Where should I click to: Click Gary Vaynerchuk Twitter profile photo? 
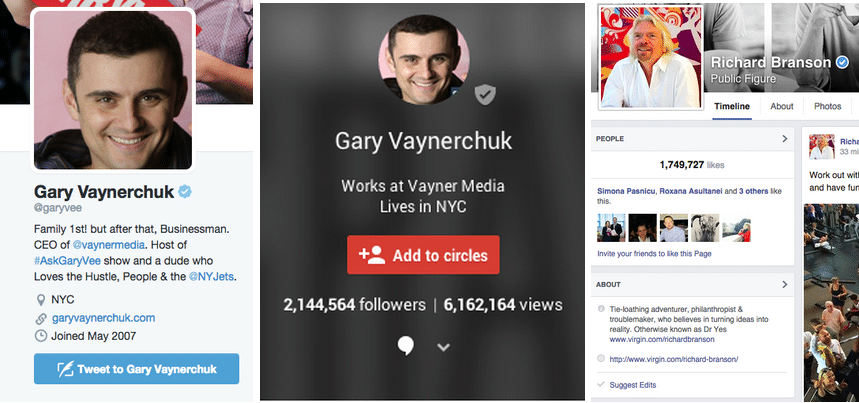click(x=113, y=89)
